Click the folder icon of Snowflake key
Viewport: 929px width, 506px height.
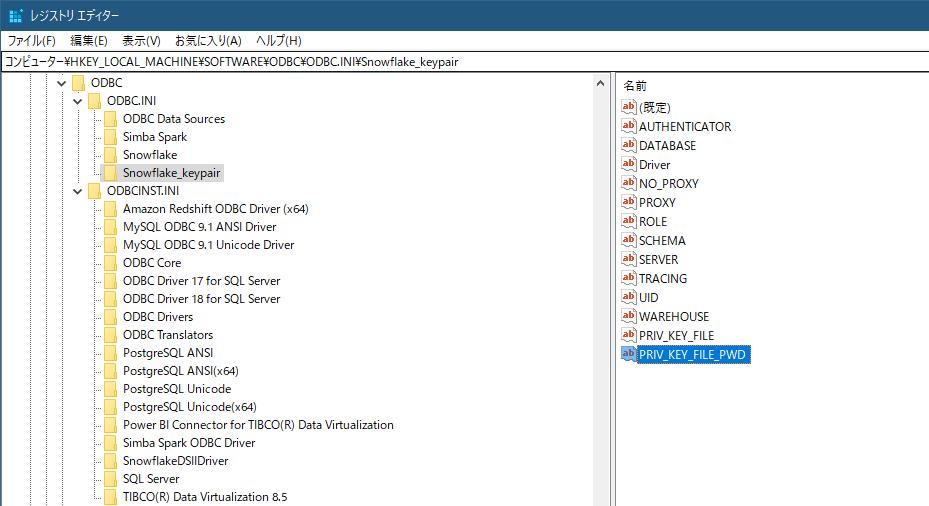(x=110, y=155)
